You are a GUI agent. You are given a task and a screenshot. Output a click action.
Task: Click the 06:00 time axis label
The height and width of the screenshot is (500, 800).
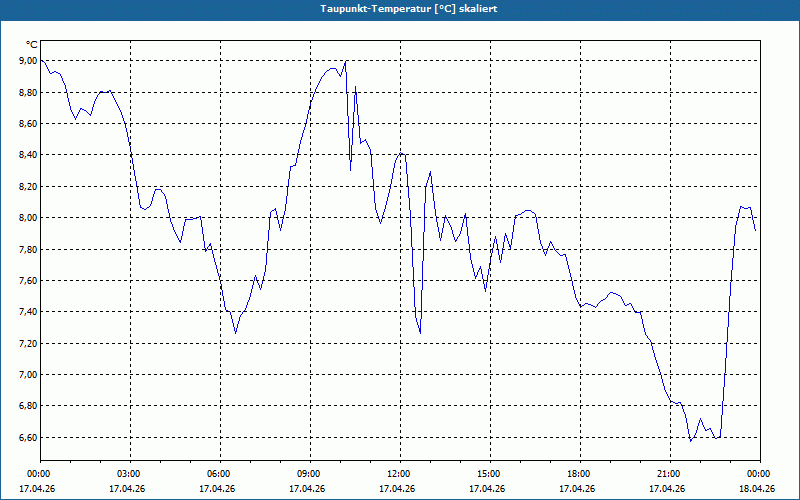point(220,474)
